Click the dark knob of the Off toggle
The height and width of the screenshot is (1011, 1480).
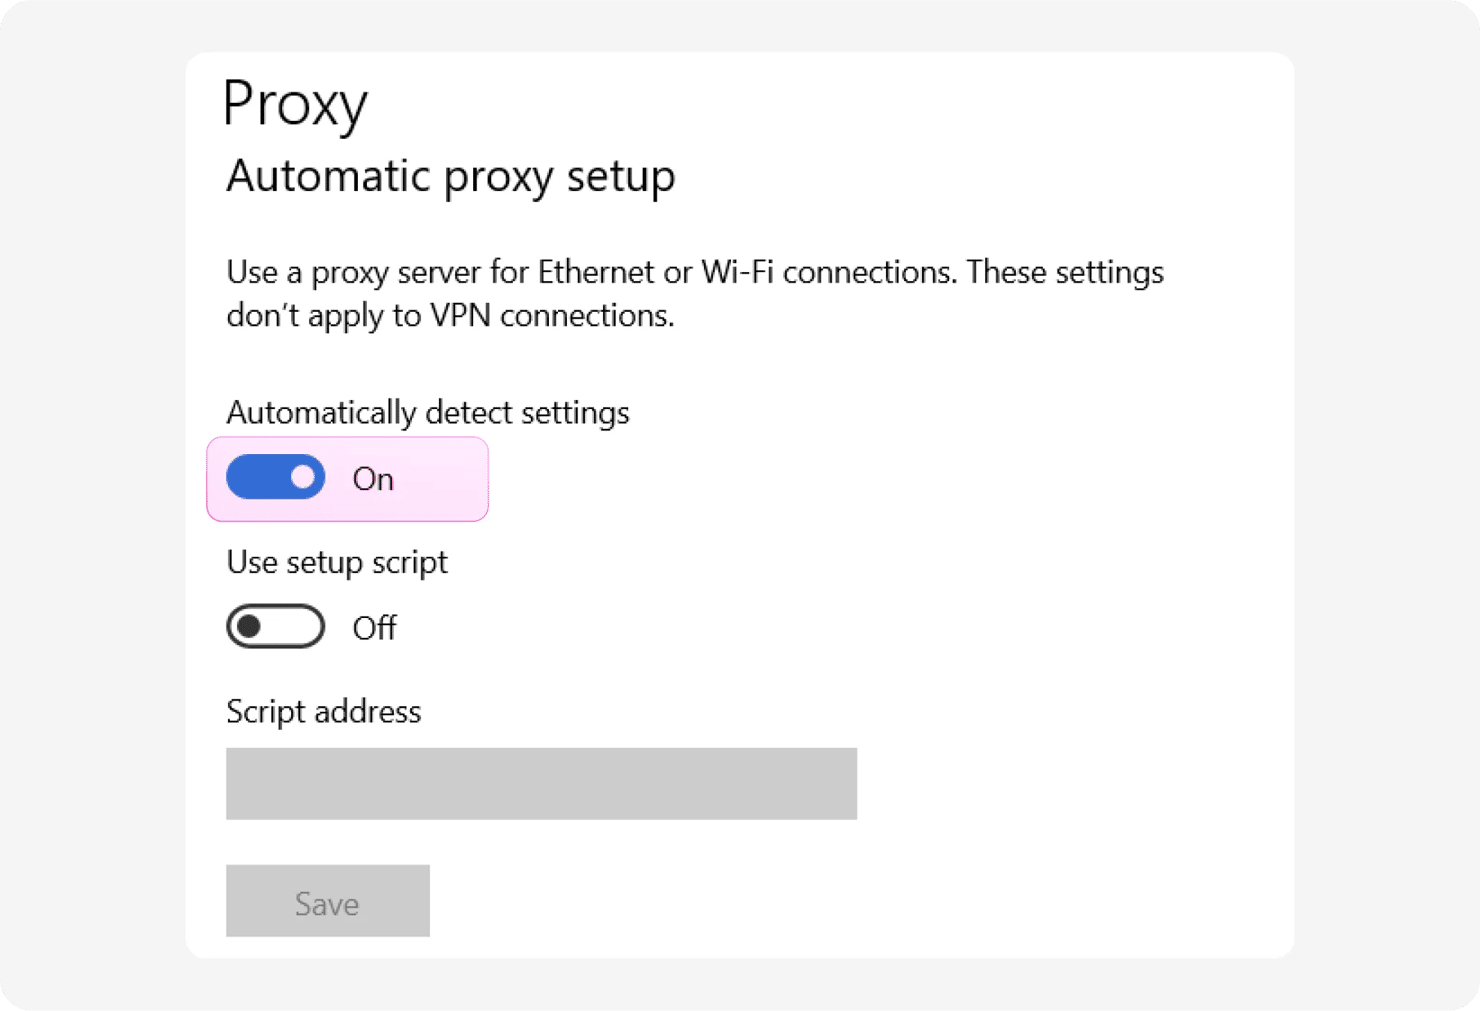249,627
